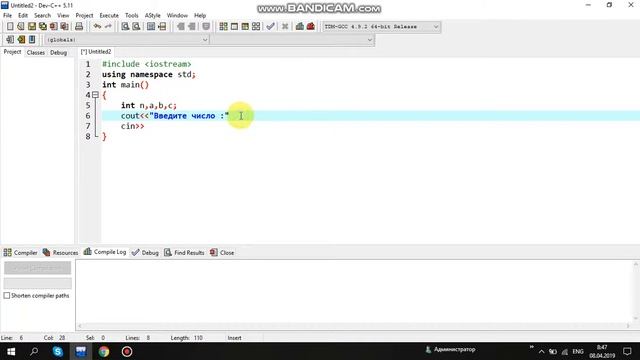640x360 pixels.
Task: Click the Goto bookmark icon
Action: coord(32,40)
